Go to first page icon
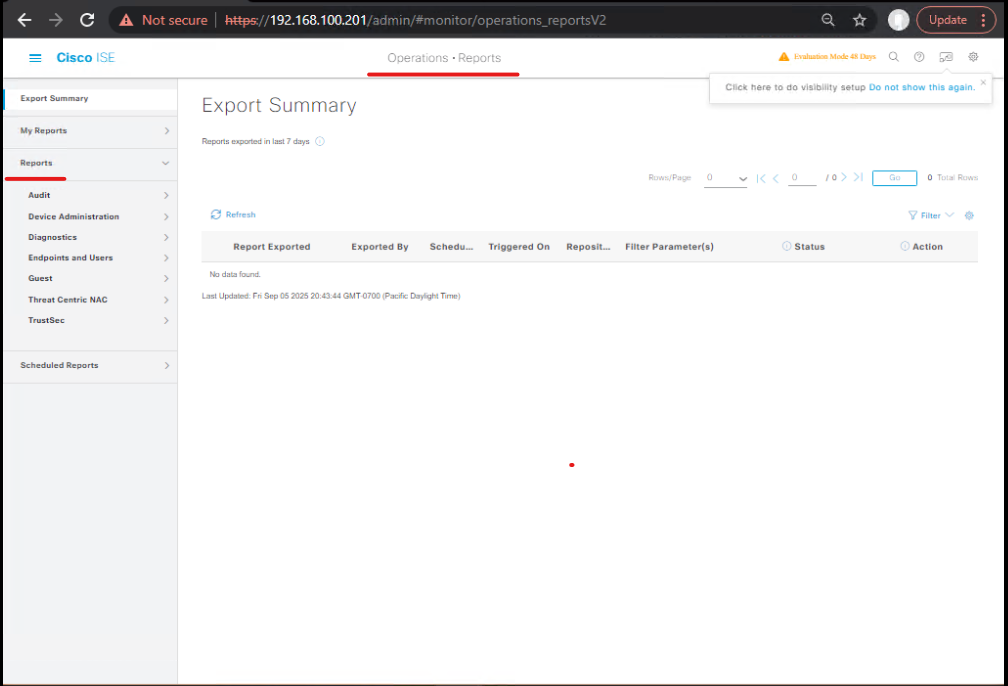The width and height of the screenshot is (1008, 686). [761, 178]
